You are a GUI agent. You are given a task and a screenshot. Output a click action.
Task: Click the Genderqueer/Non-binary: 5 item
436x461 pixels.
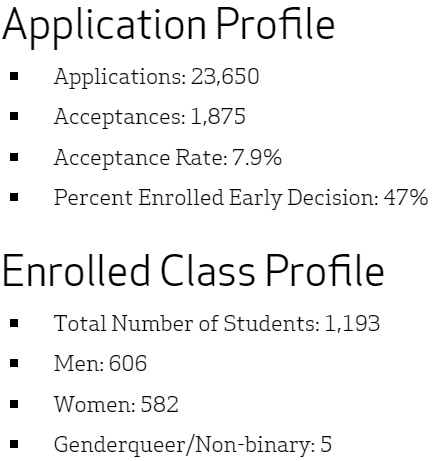193,445
